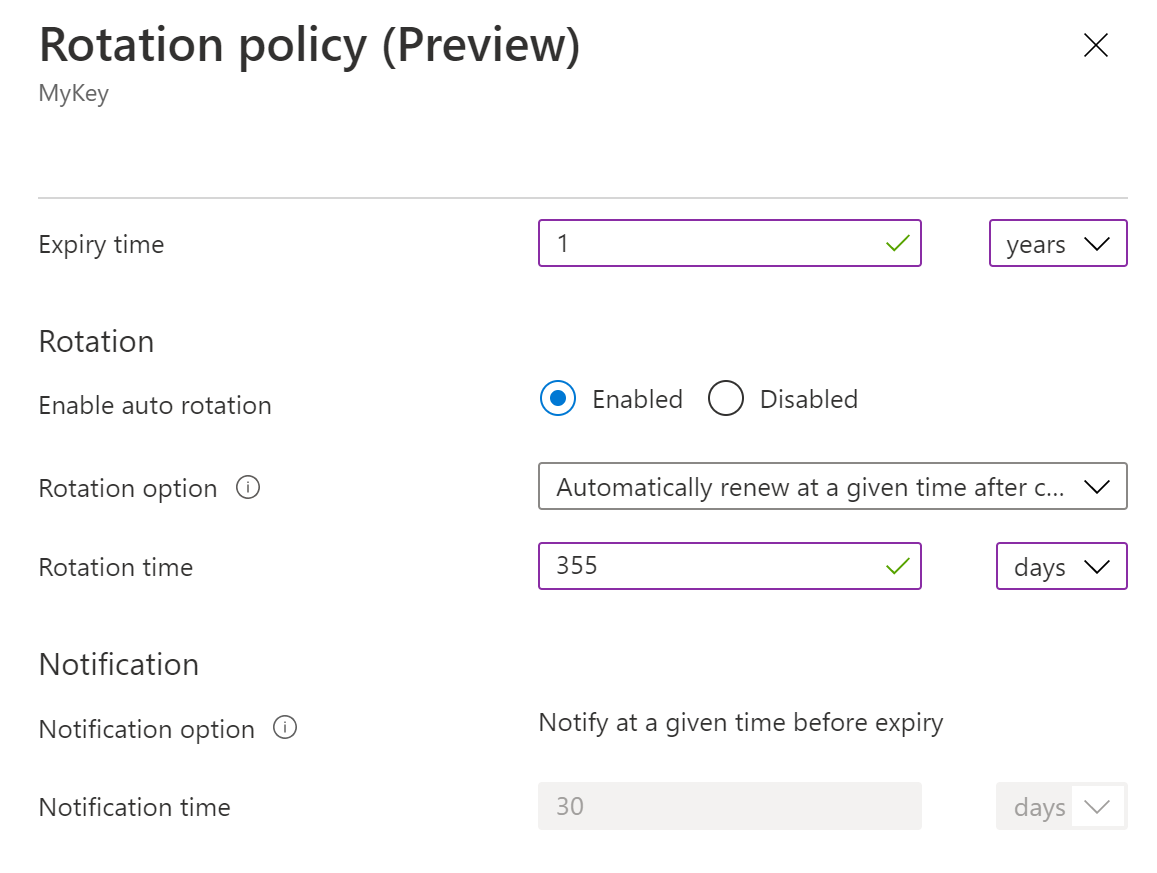Close the Rotation policy panel
This screenshot has height=873, width=1157.
tap(1096, 45)
